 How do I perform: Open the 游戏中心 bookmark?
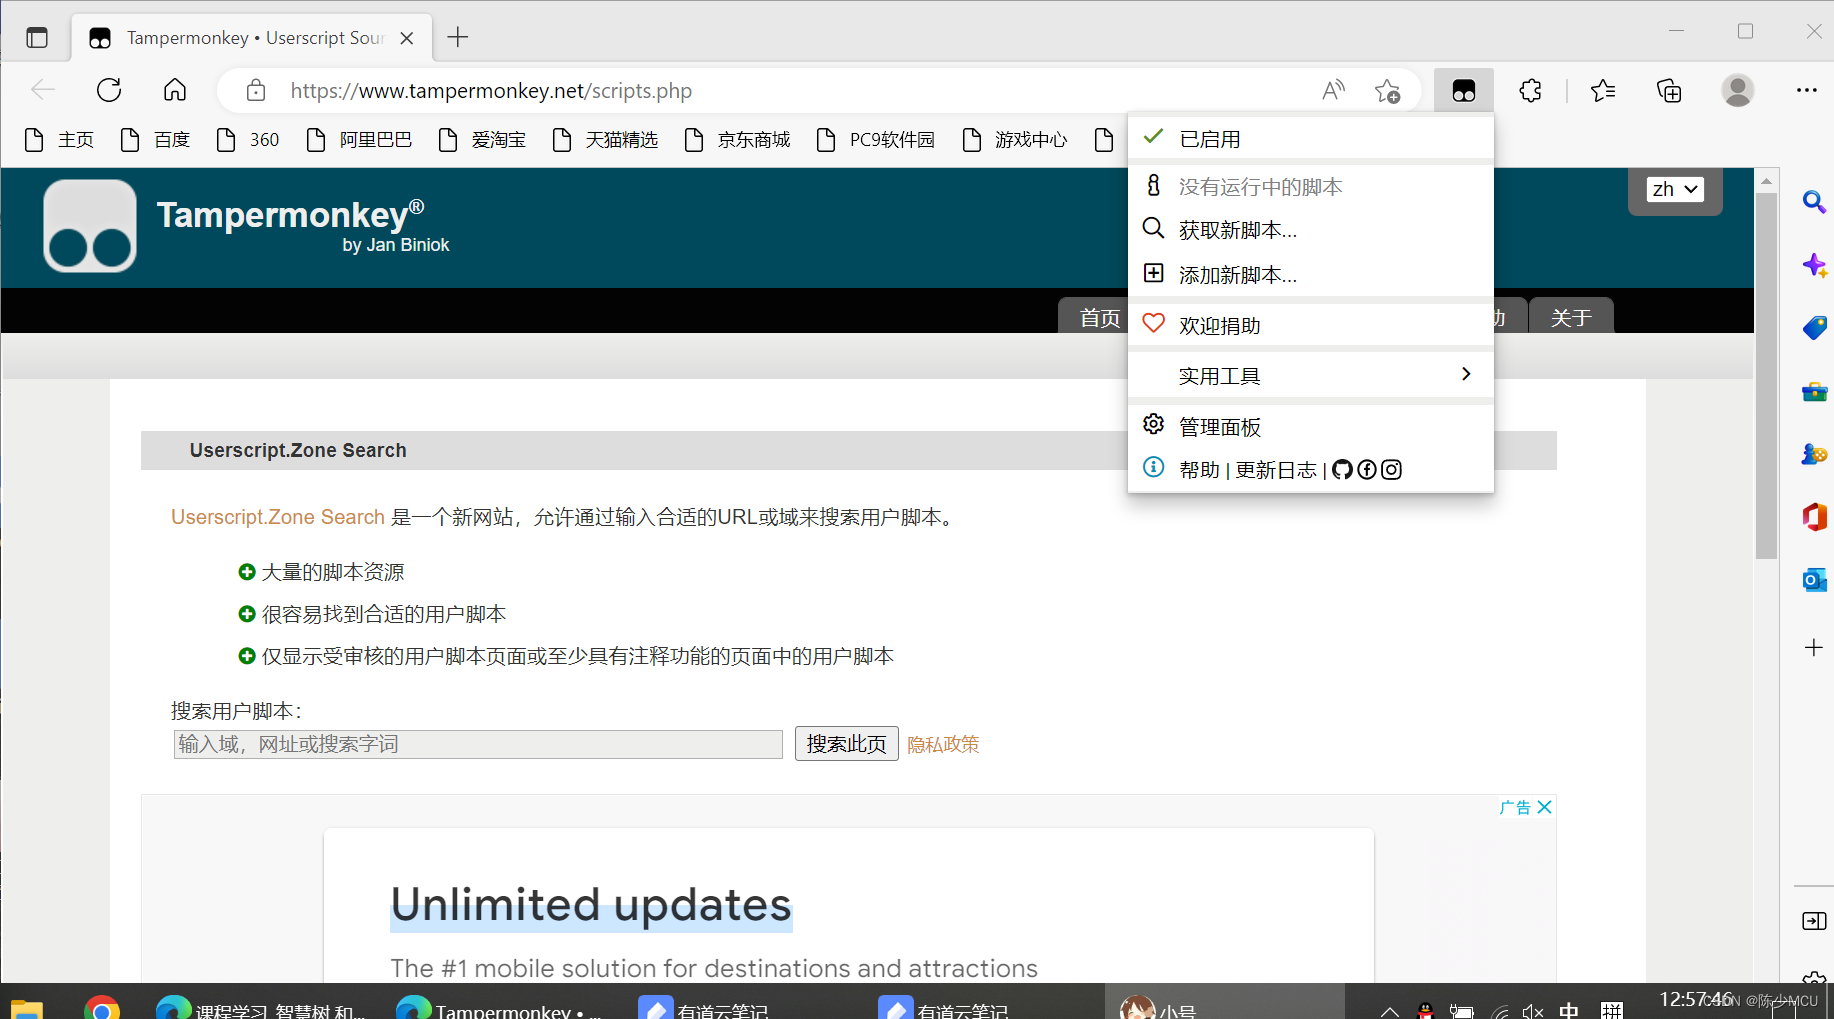pos(1015,140)
